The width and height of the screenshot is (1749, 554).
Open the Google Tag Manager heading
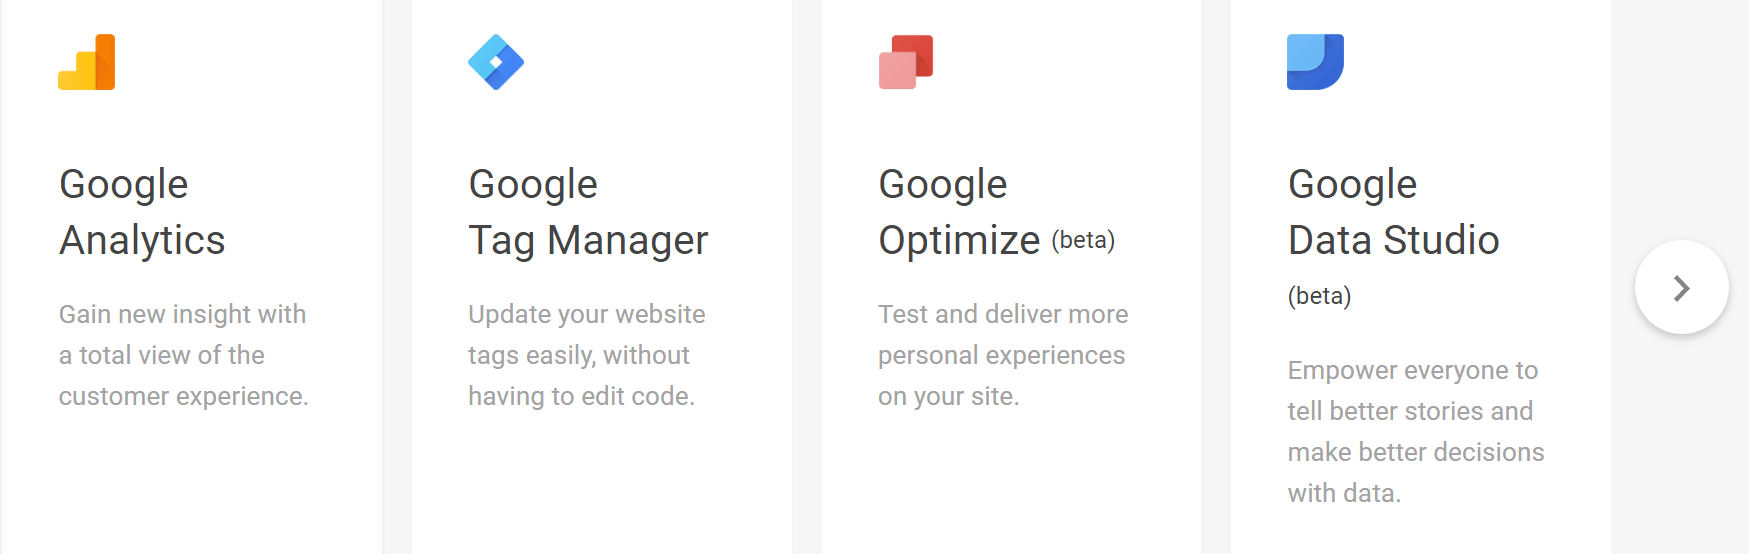[x=588, y=212]
